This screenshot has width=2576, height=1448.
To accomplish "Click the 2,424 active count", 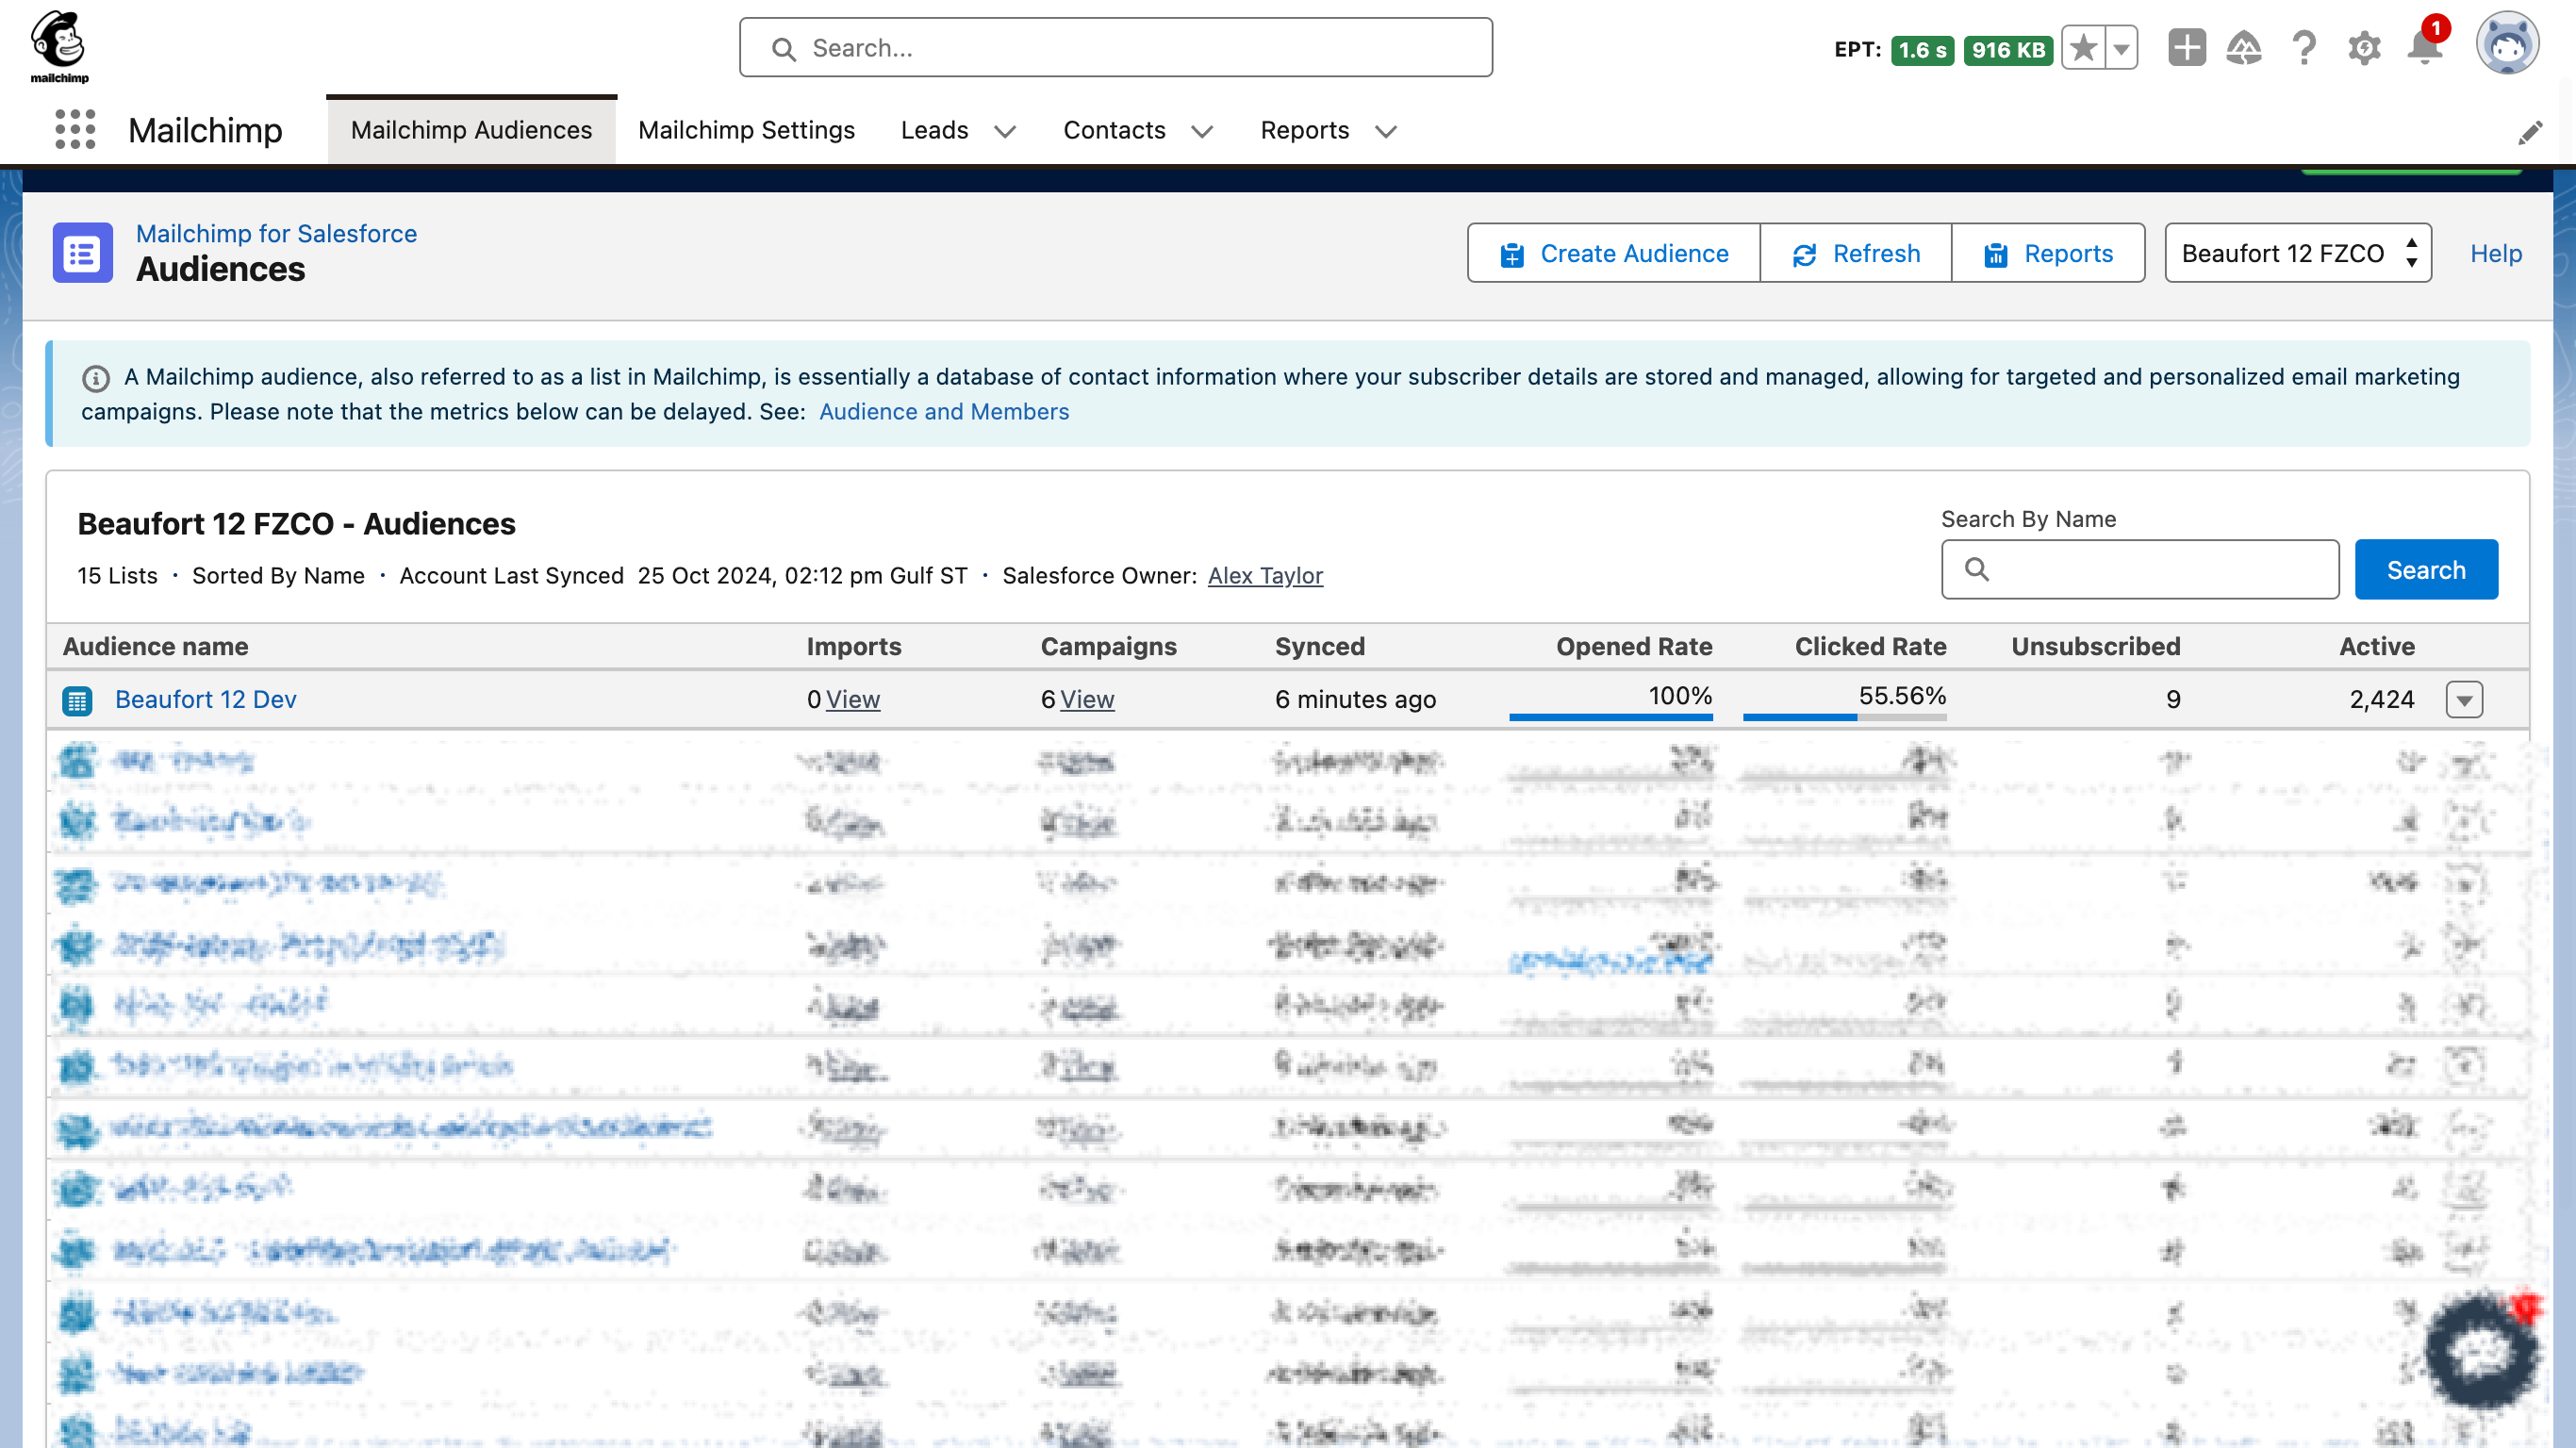I will (x=2381, y=699).
